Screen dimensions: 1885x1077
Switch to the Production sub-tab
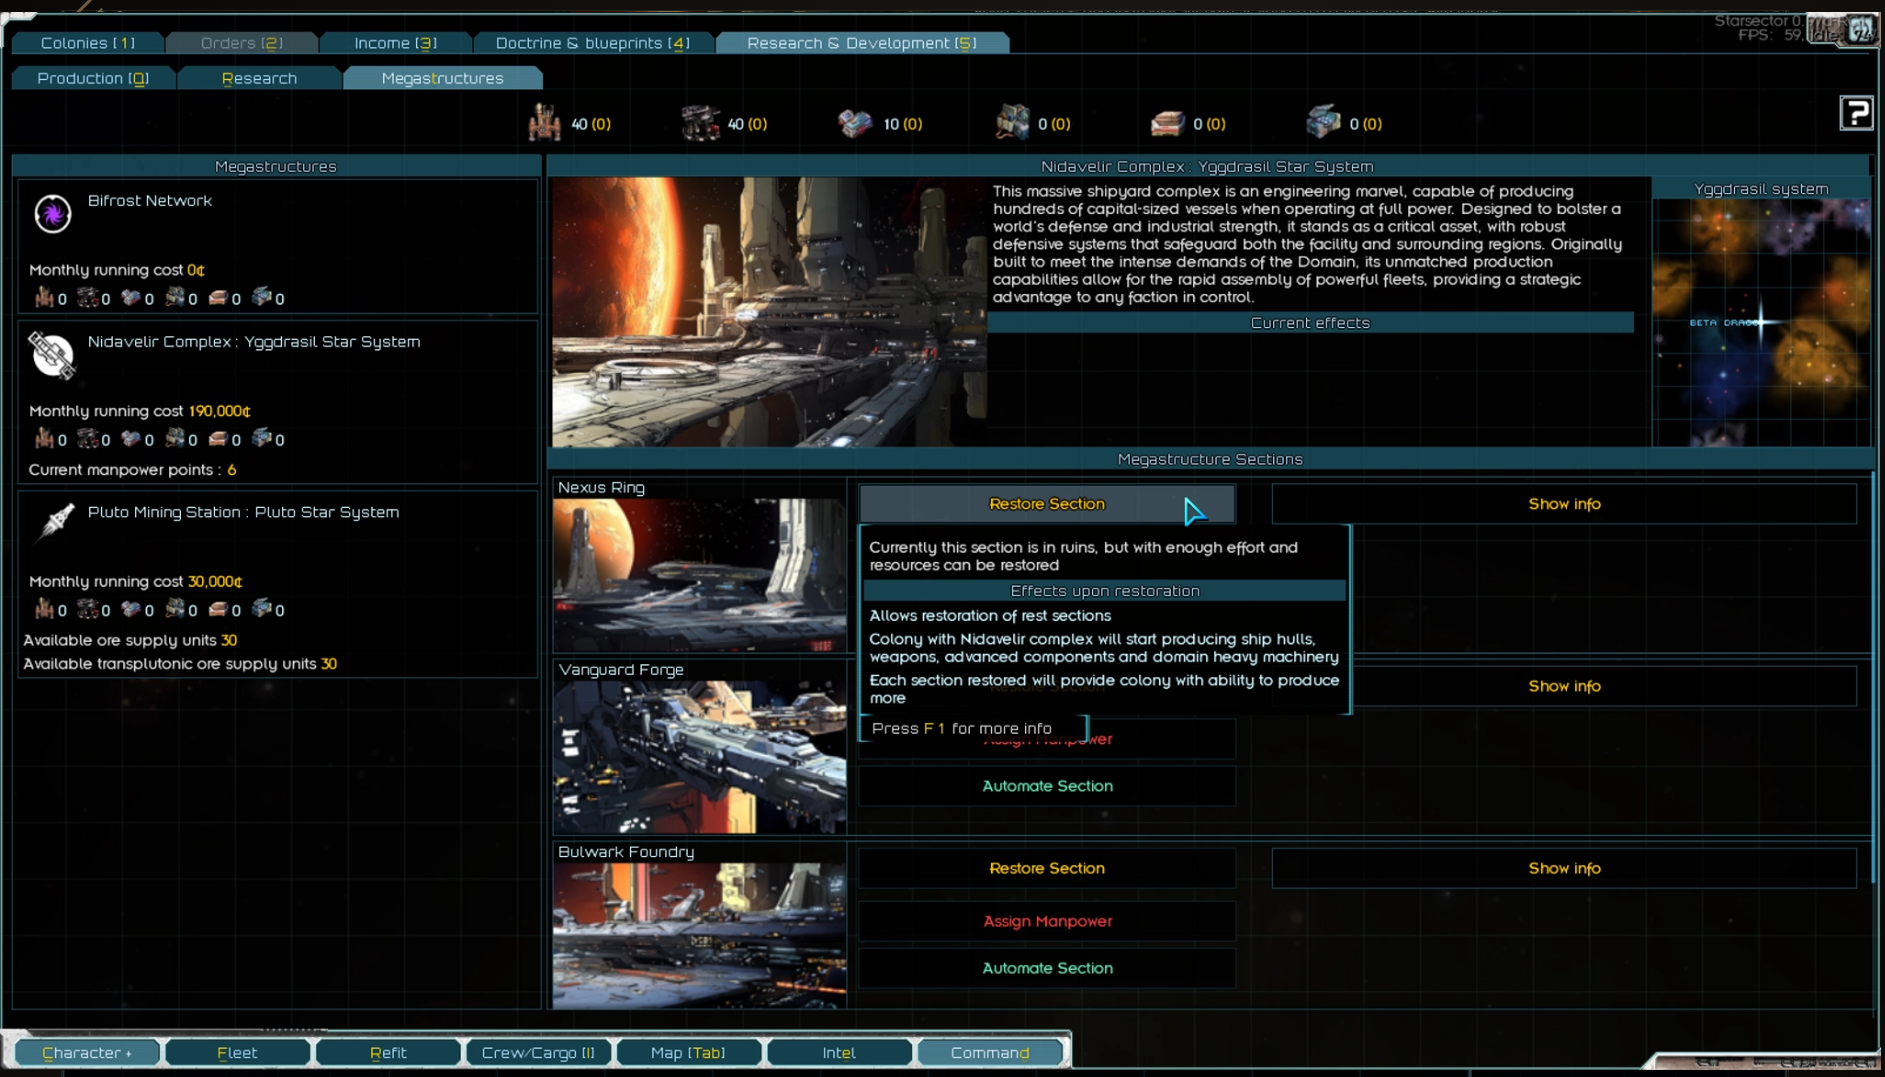93,78
